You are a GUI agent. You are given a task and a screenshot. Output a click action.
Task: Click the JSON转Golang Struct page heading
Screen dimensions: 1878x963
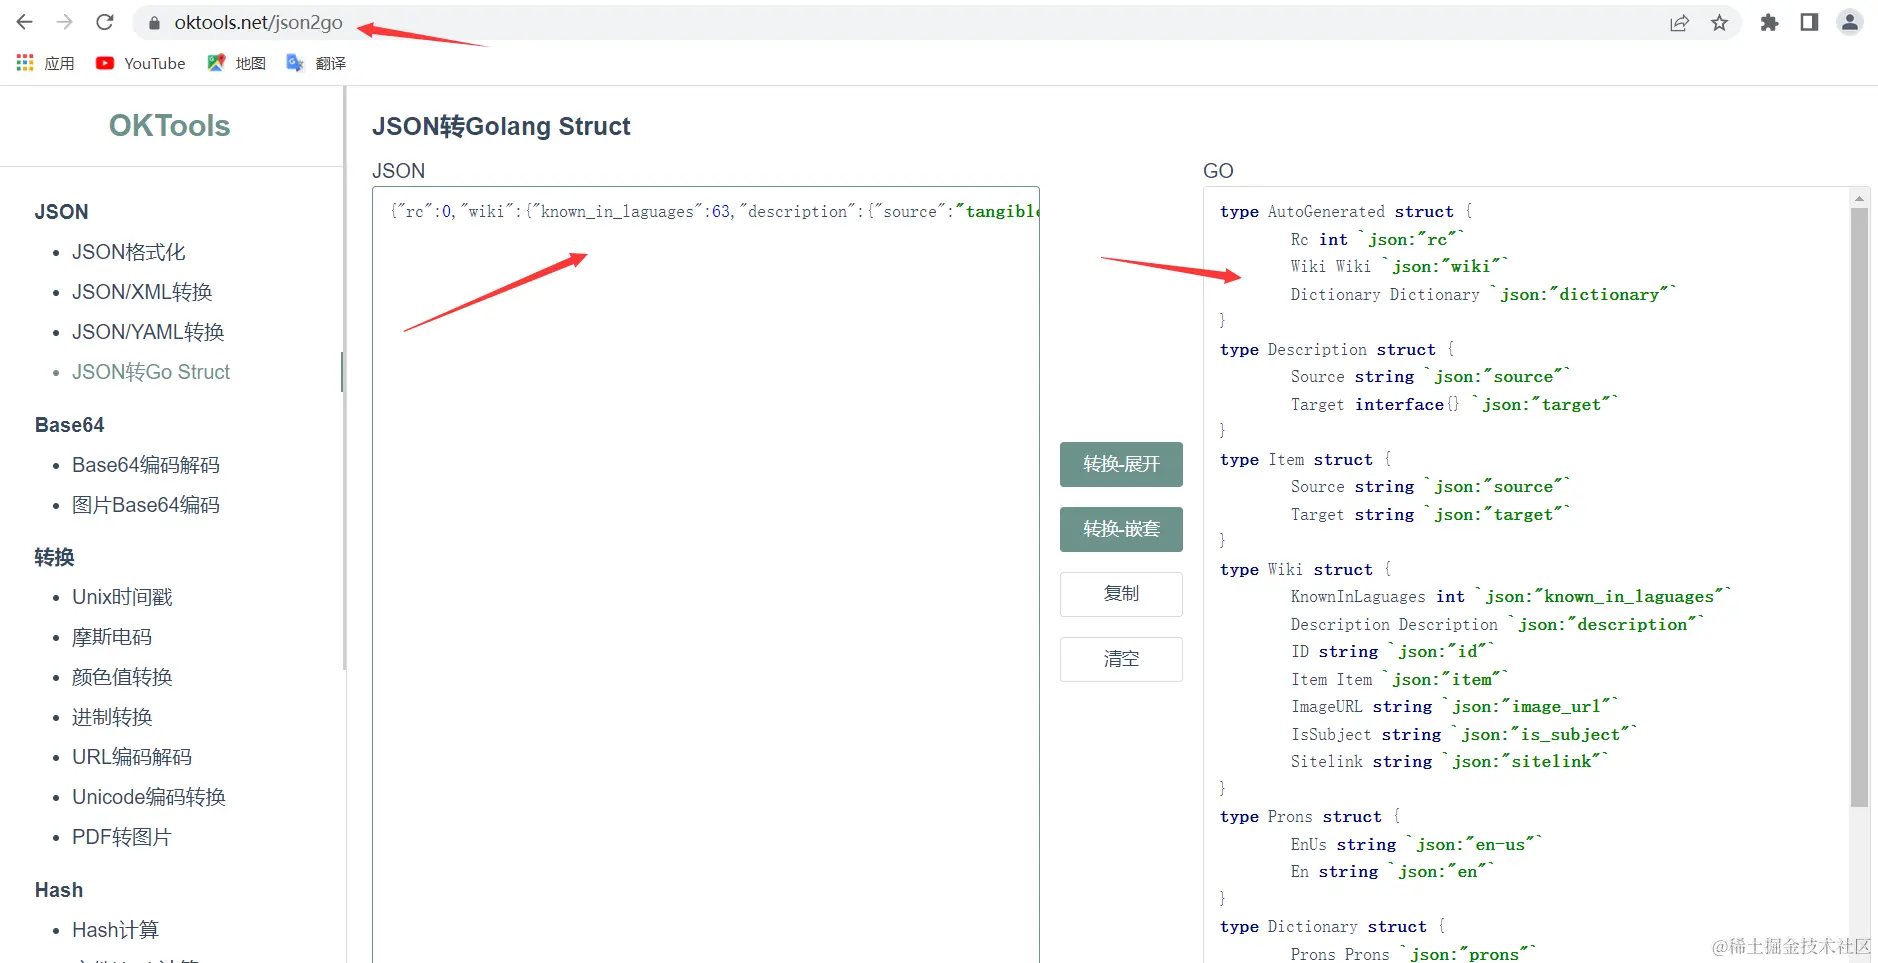click(x=501, y=126)
